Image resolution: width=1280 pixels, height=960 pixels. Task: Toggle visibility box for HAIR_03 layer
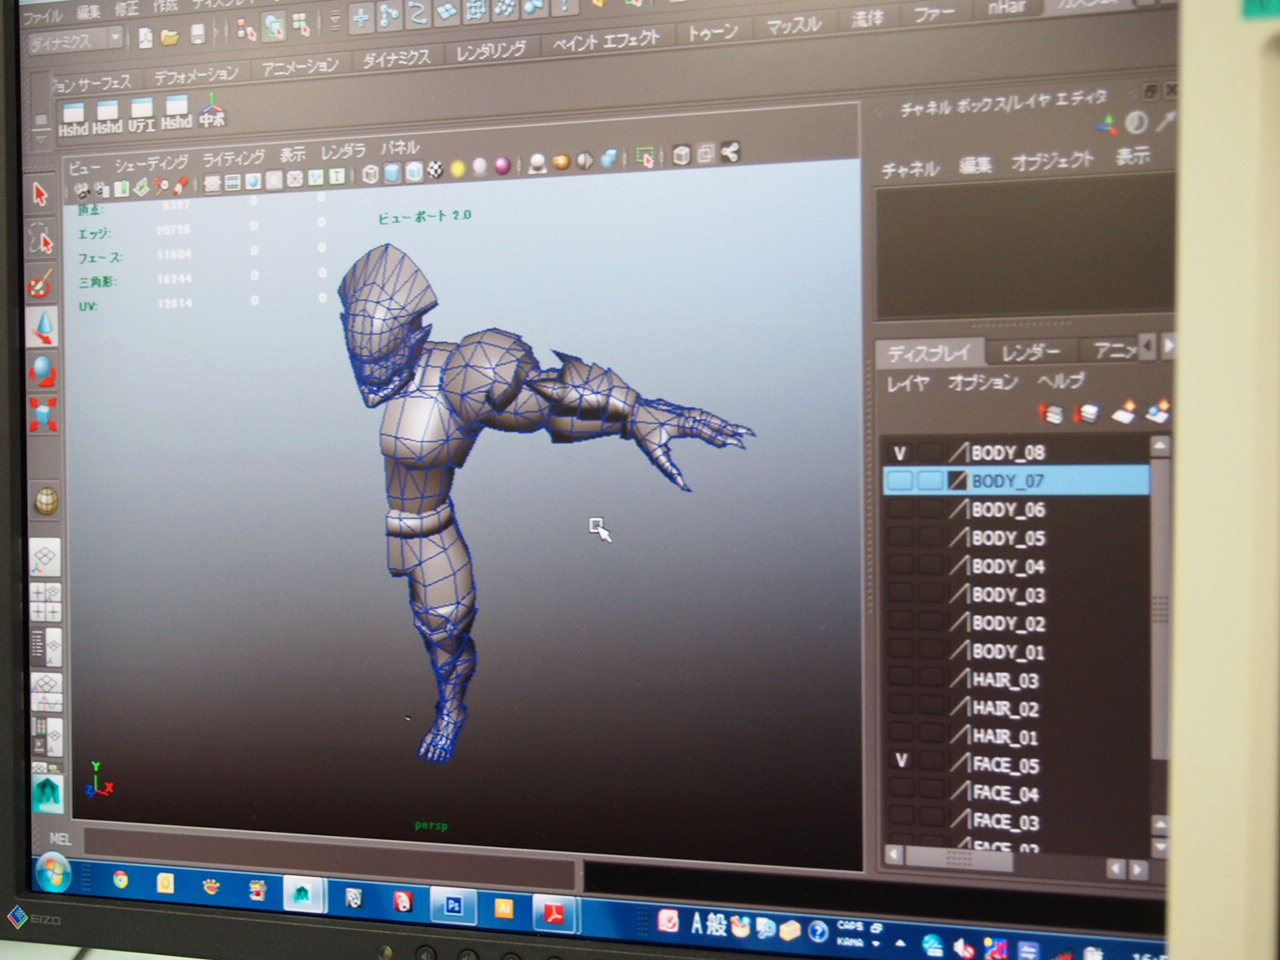[x=901, y=678]
